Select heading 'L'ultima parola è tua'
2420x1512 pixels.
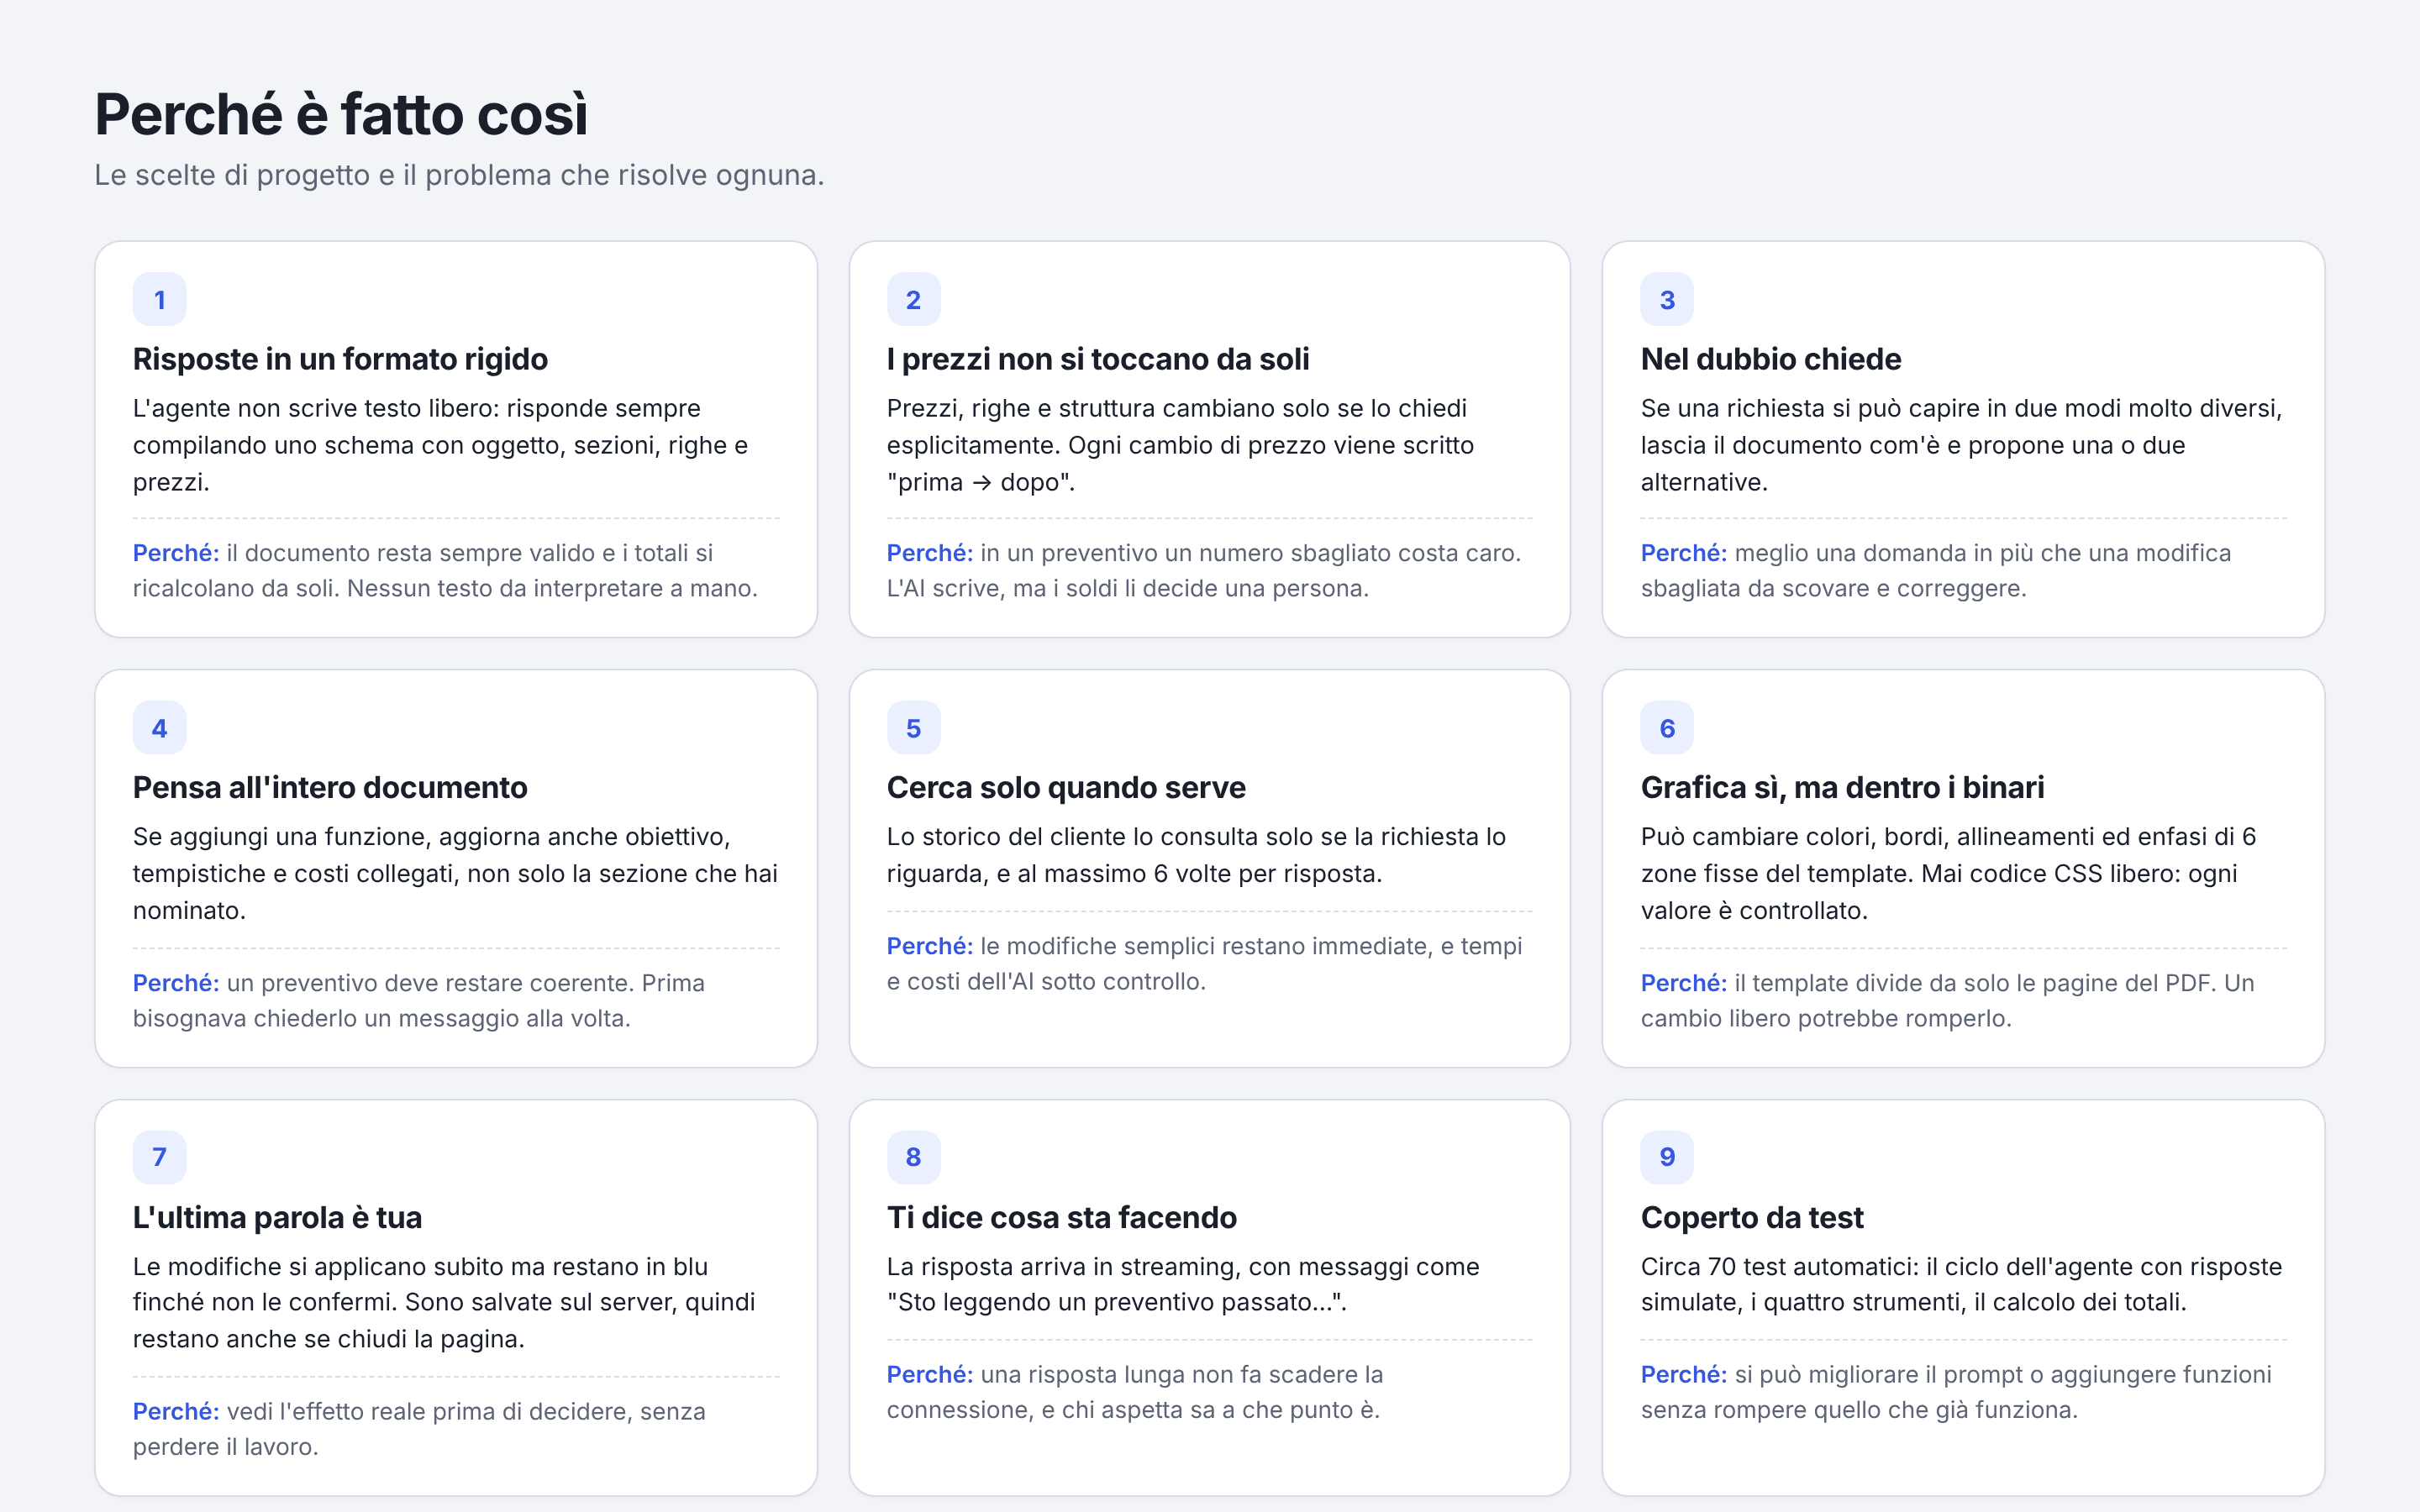277,1218
